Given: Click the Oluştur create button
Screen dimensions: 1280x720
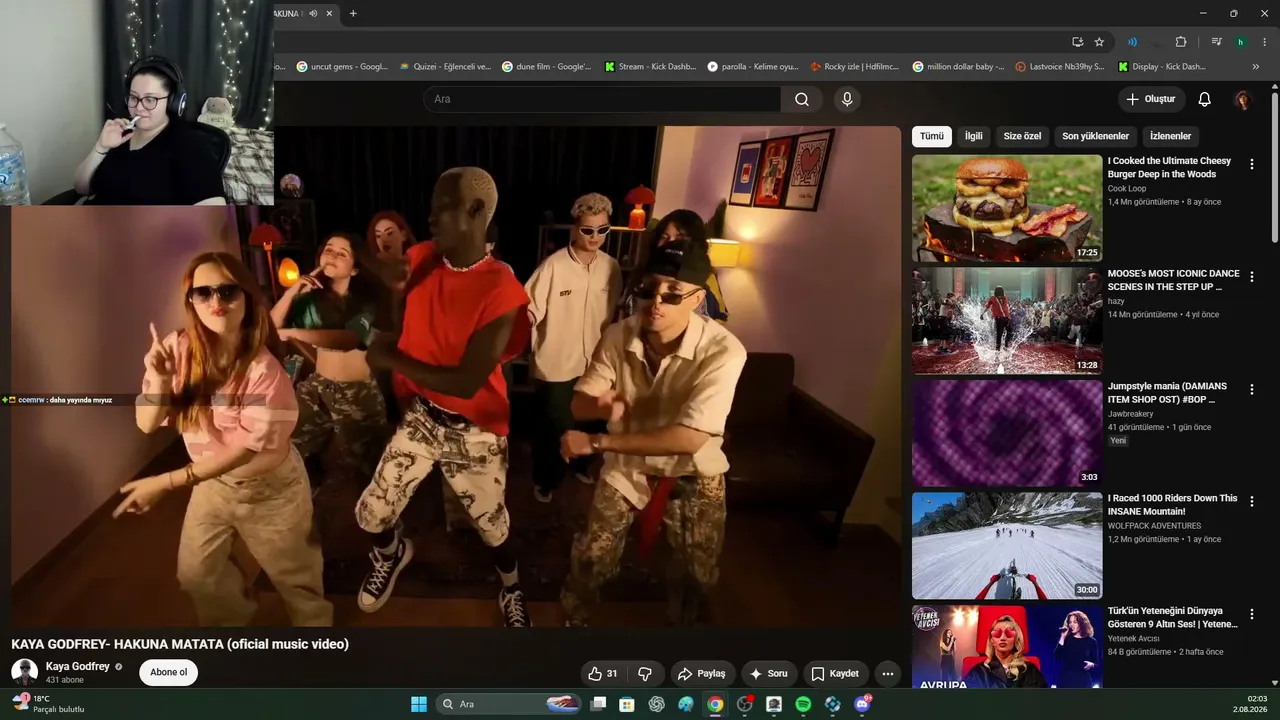Looking at the screenshot, I should click(x=1151, y=99).
